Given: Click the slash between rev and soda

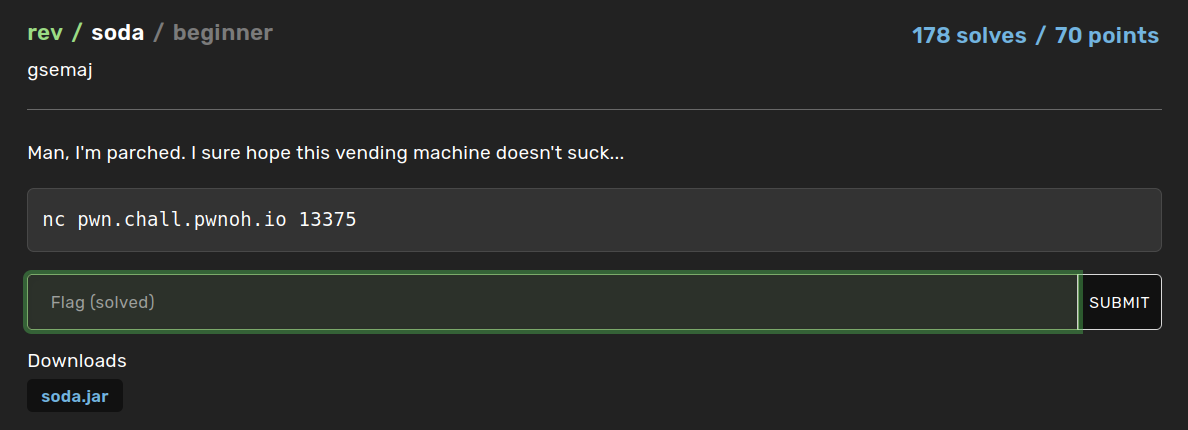Looking at the screenshot, I should tap(76, 33).
